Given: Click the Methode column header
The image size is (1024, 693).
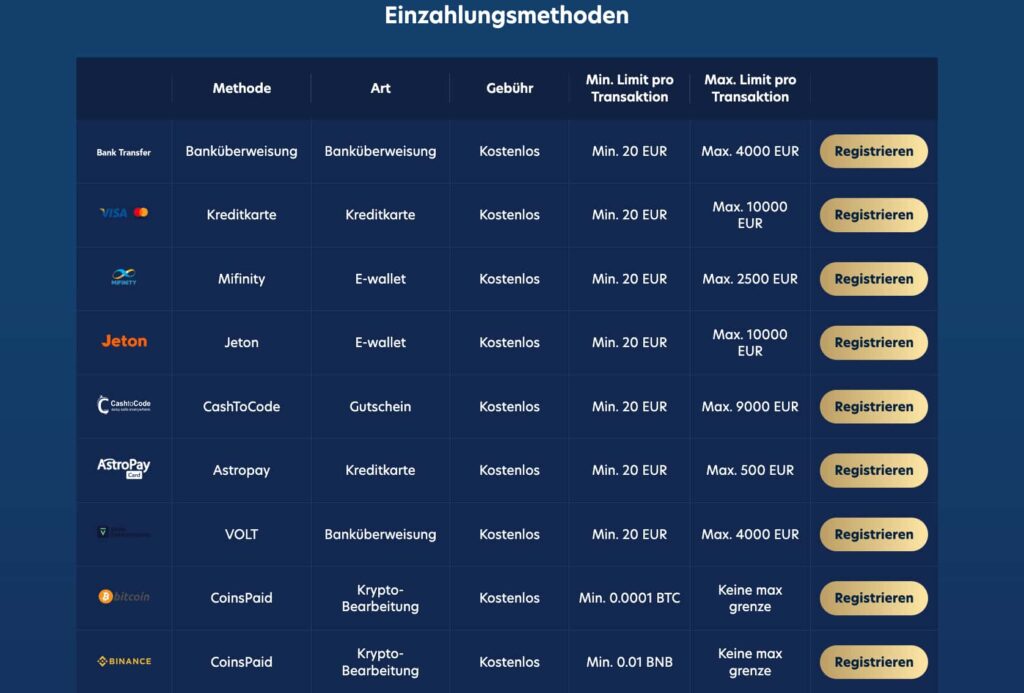Looking at the screenshot, I should point(241,88).
